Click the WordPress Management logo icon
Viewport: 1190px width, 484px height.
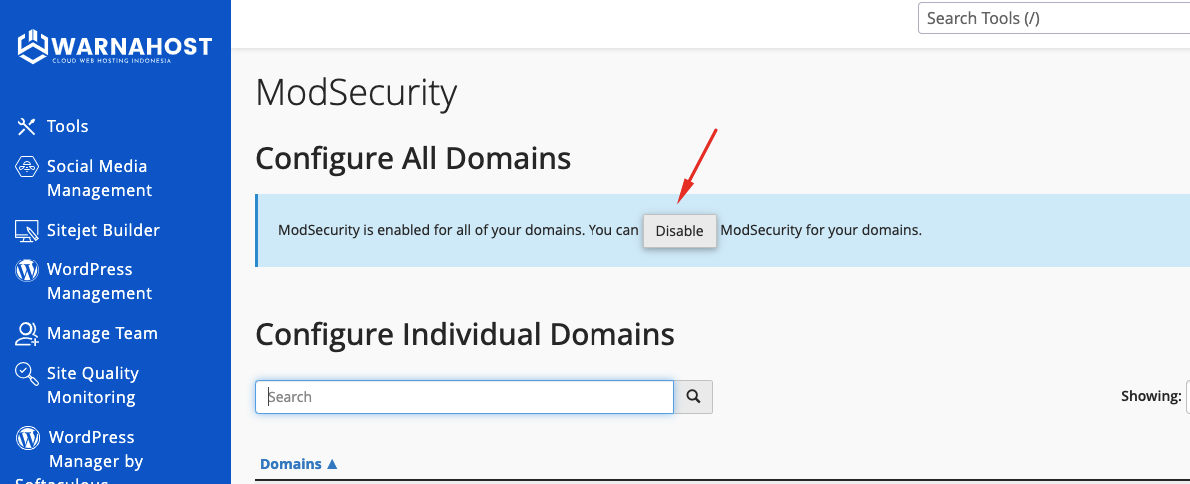pyautogui.click(x=27, y=270)
